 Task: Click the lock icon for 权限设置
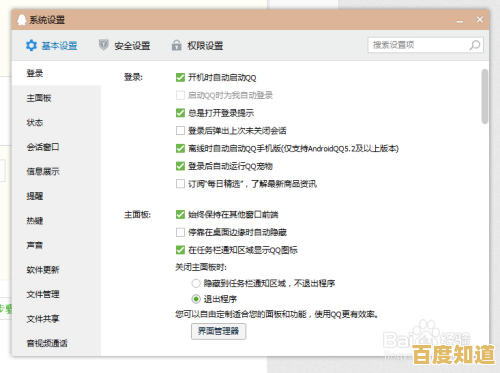pyautogui.click(x=177, y=45)
